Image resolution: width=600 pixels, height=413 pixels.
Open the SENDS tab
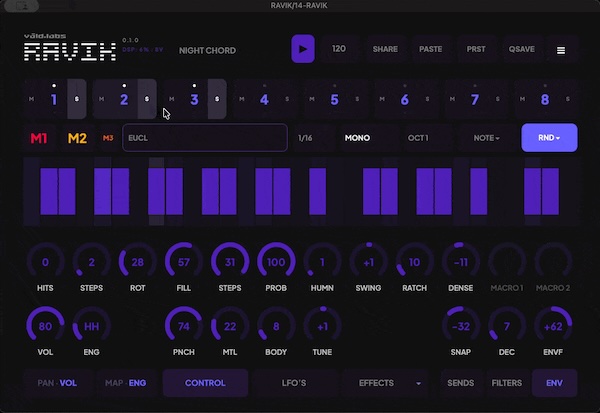pos(461,383)
